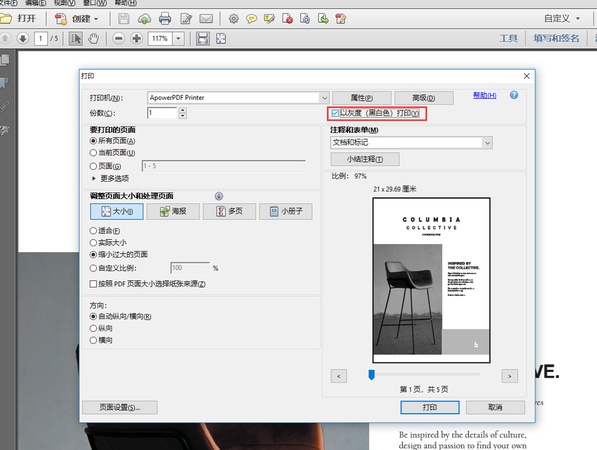Choose the text selection cursor tool
This screenshot has height=450, width=597.
pos(75,38)
